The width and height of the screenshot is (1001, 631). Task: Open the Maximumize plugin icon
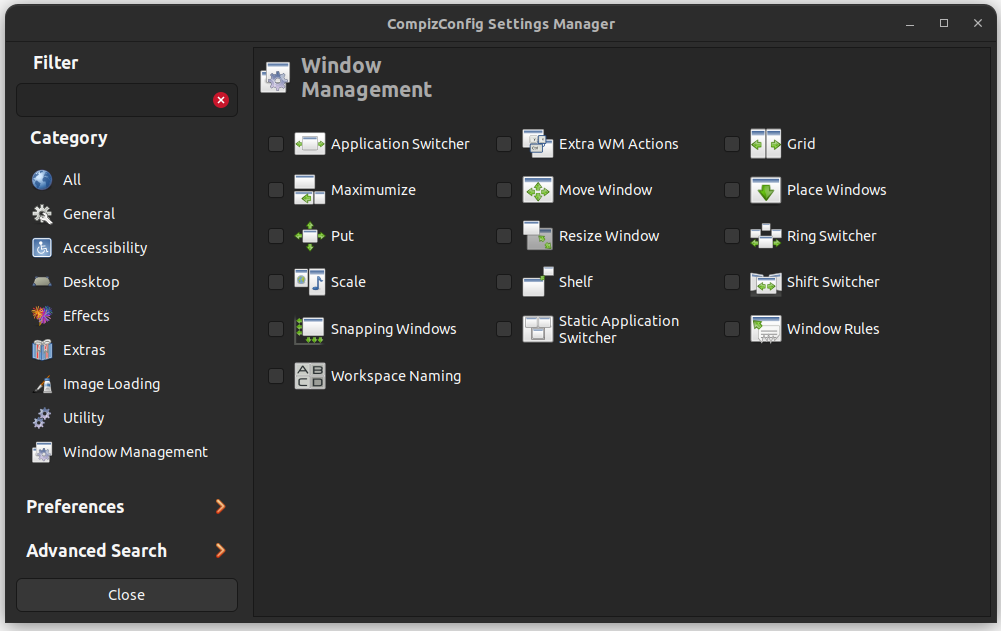310,190
